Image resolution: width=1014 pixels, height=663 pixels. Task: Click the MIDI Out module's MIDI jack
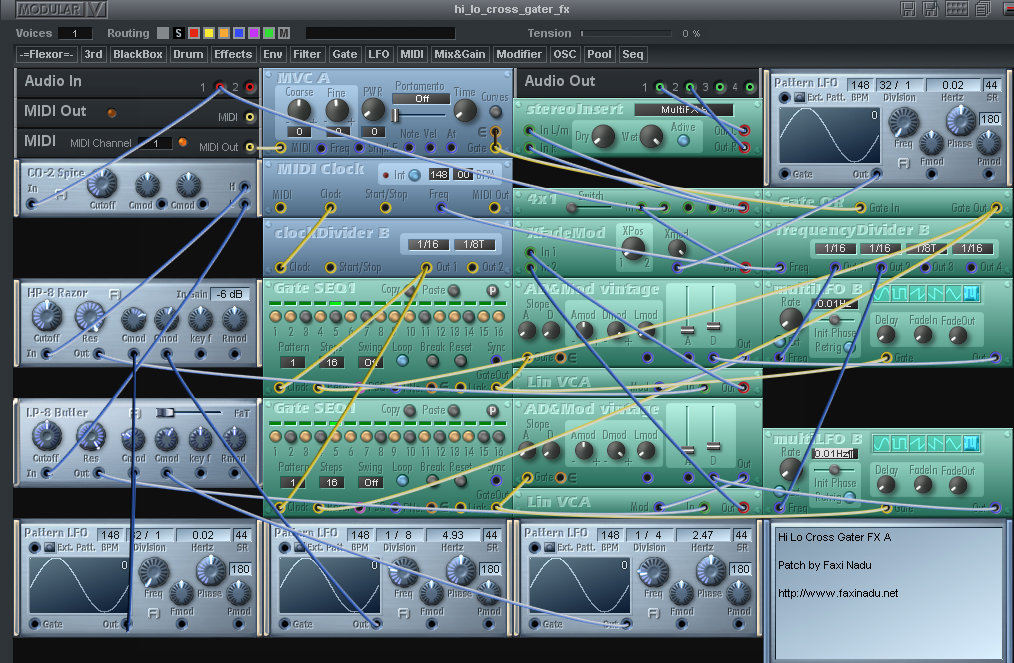click(x=250, y=117)
